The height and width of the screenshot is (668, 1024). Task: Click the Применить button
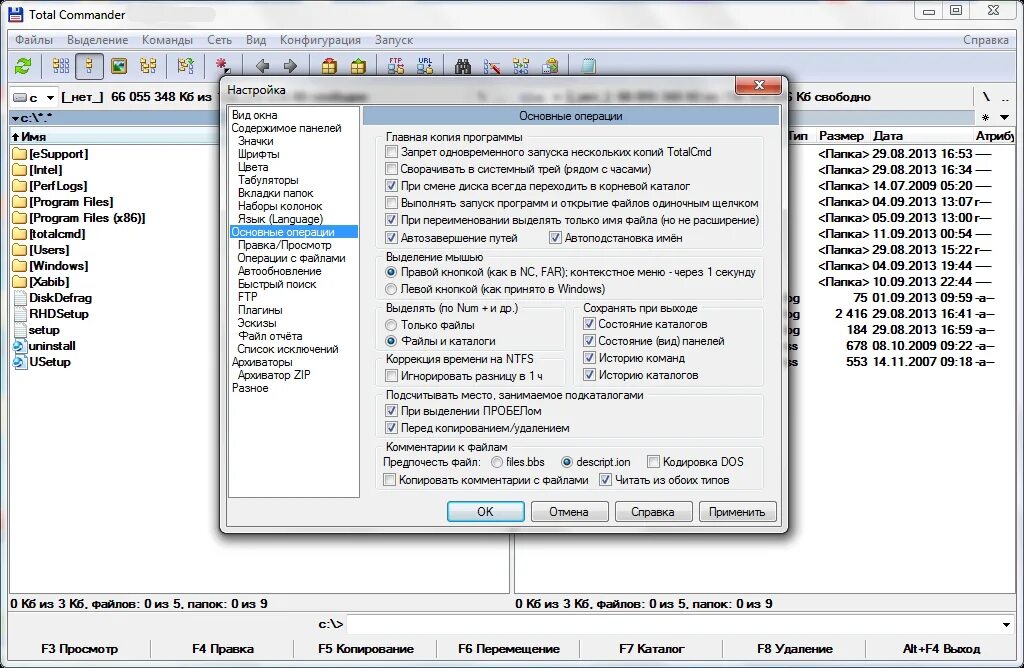click(737, 511)
